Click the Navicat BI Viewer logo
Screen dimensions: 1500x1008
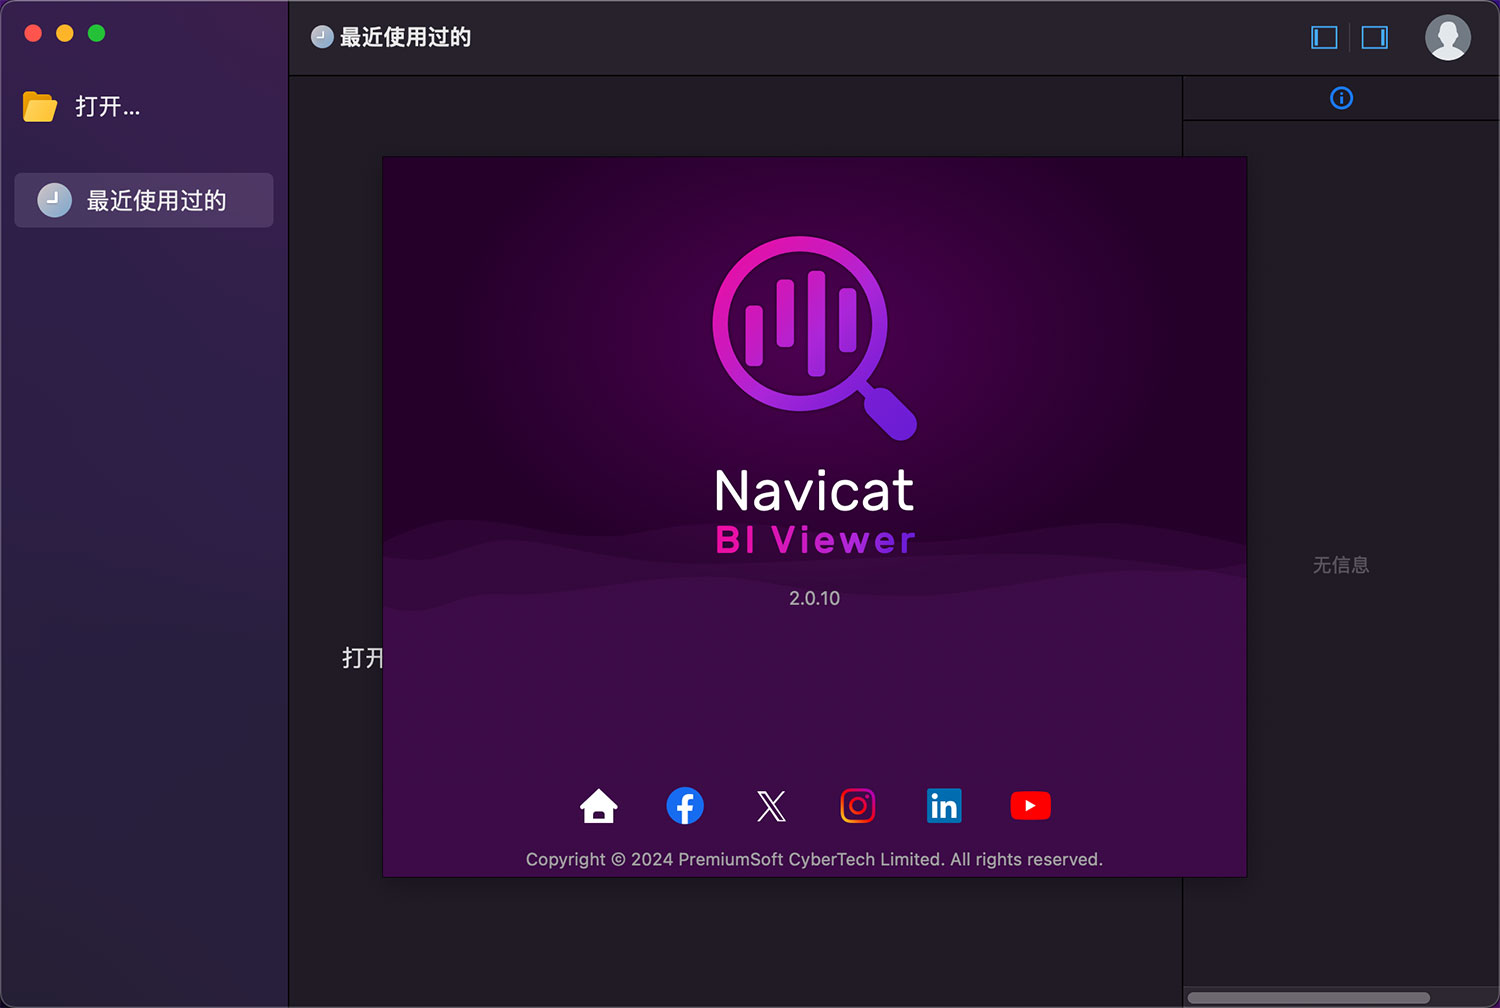(x=814, y=338)
